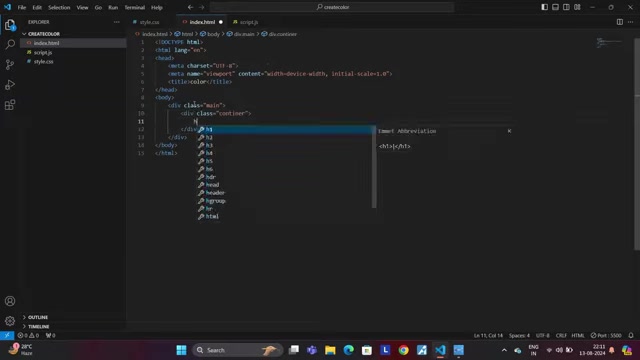Screen dimensions: 640x360
Task: Choose the hgroup Emmet suggestion
Action: (x=285, y=201)
